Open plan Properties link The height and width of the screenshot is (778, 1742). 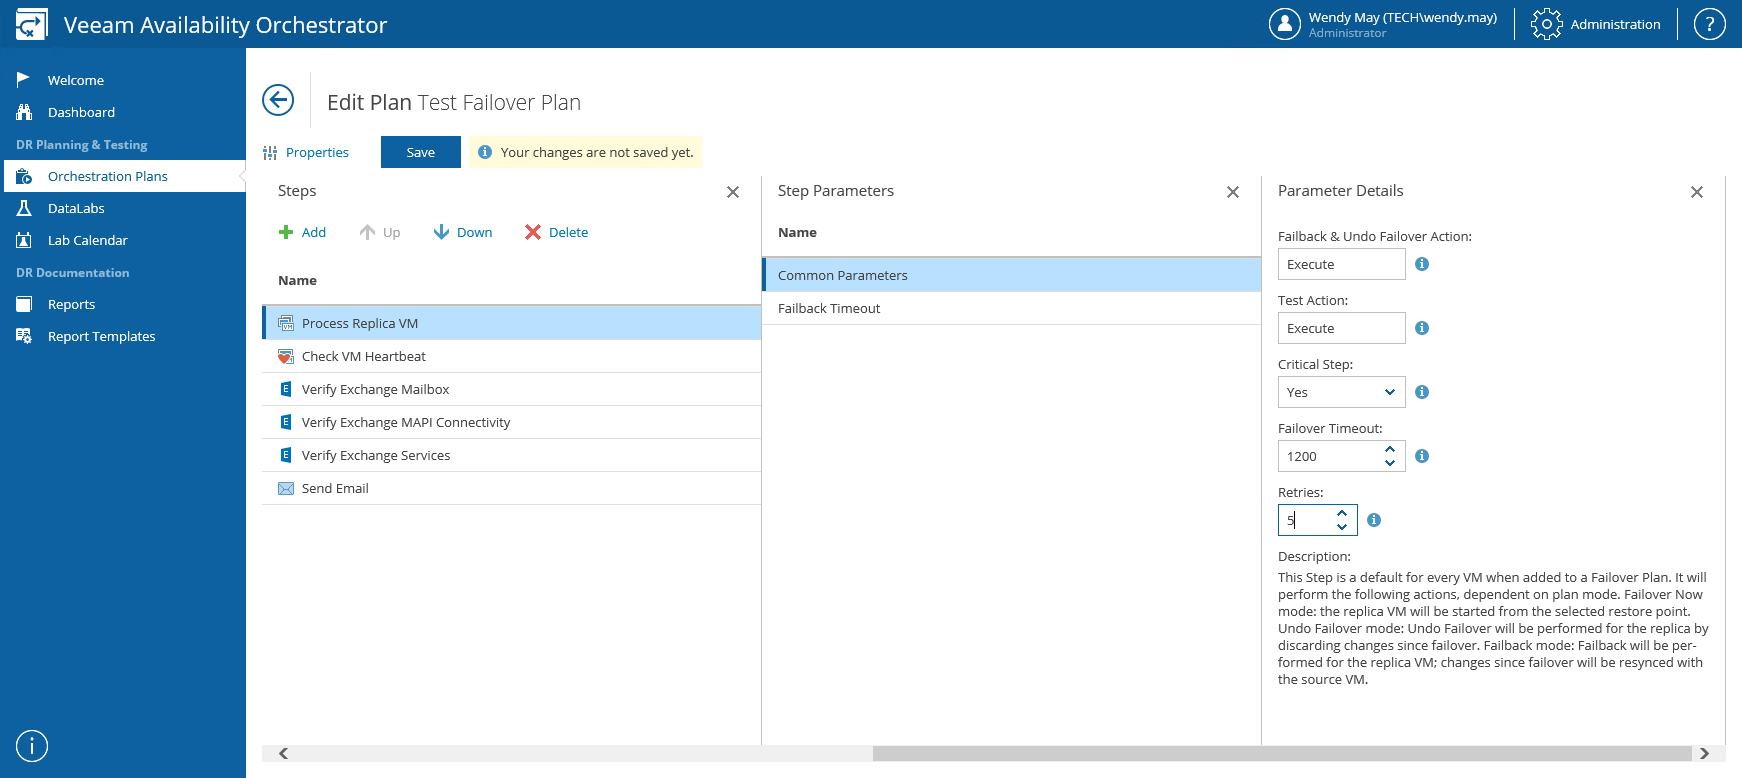coord(306,152)
